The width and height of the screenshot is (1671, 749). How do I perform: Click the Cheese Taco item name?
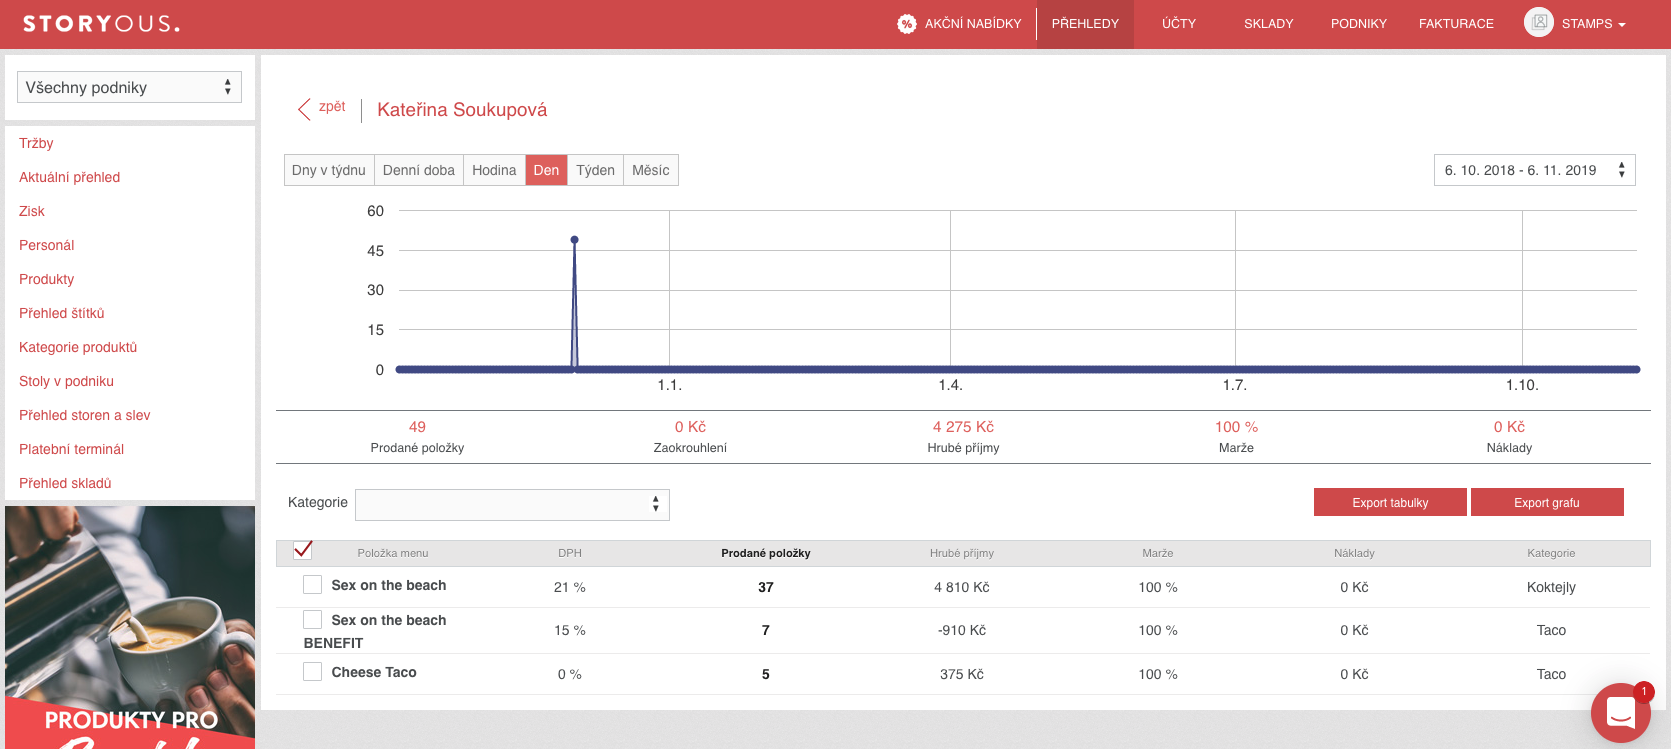click(374, 672)
